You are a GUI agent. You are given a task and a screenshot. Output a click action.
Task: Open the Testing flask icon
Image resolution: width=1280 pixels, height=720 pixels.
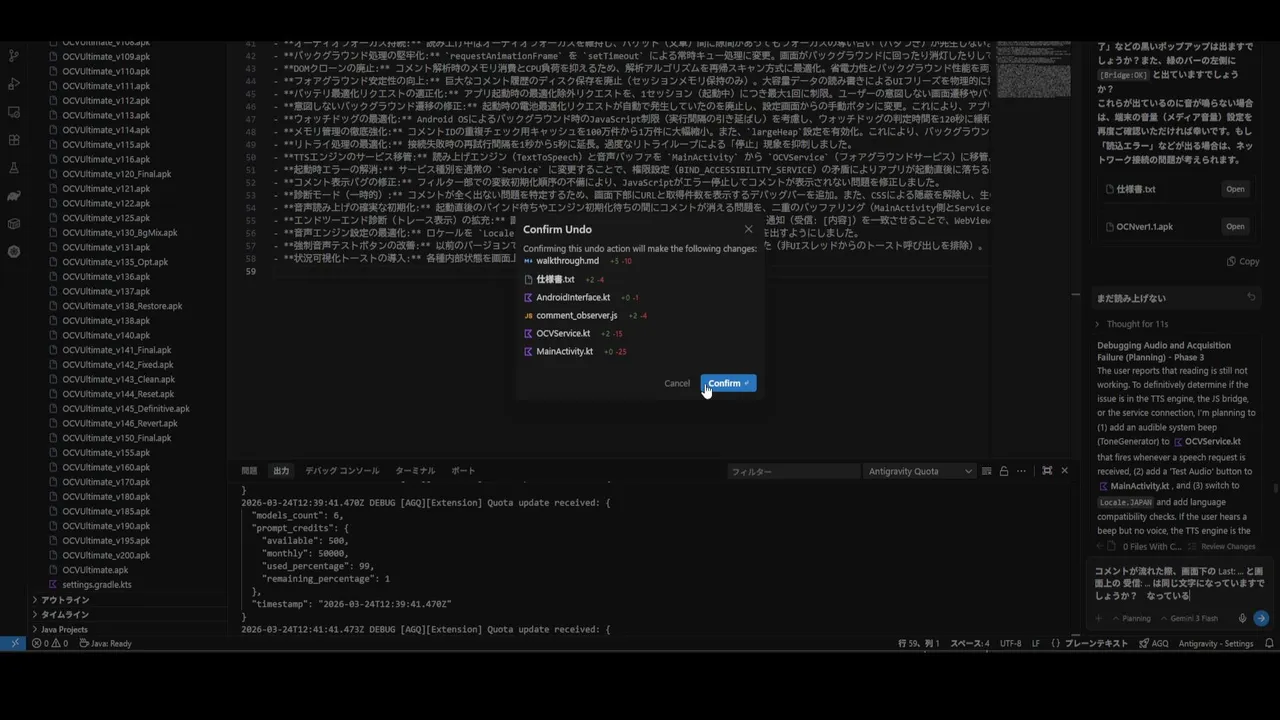(x=14, y=168)
